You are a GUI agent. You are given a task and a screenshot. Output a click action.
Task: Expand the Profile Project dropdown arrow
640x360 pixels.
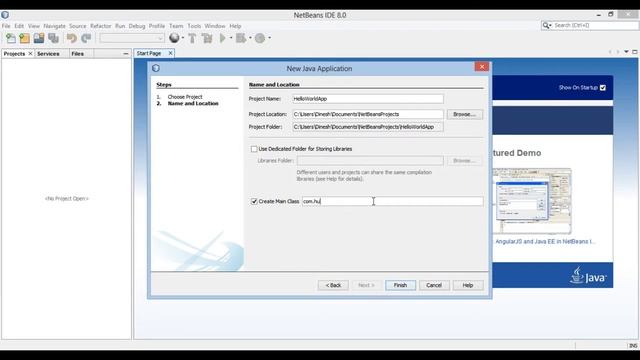(269, 38)
